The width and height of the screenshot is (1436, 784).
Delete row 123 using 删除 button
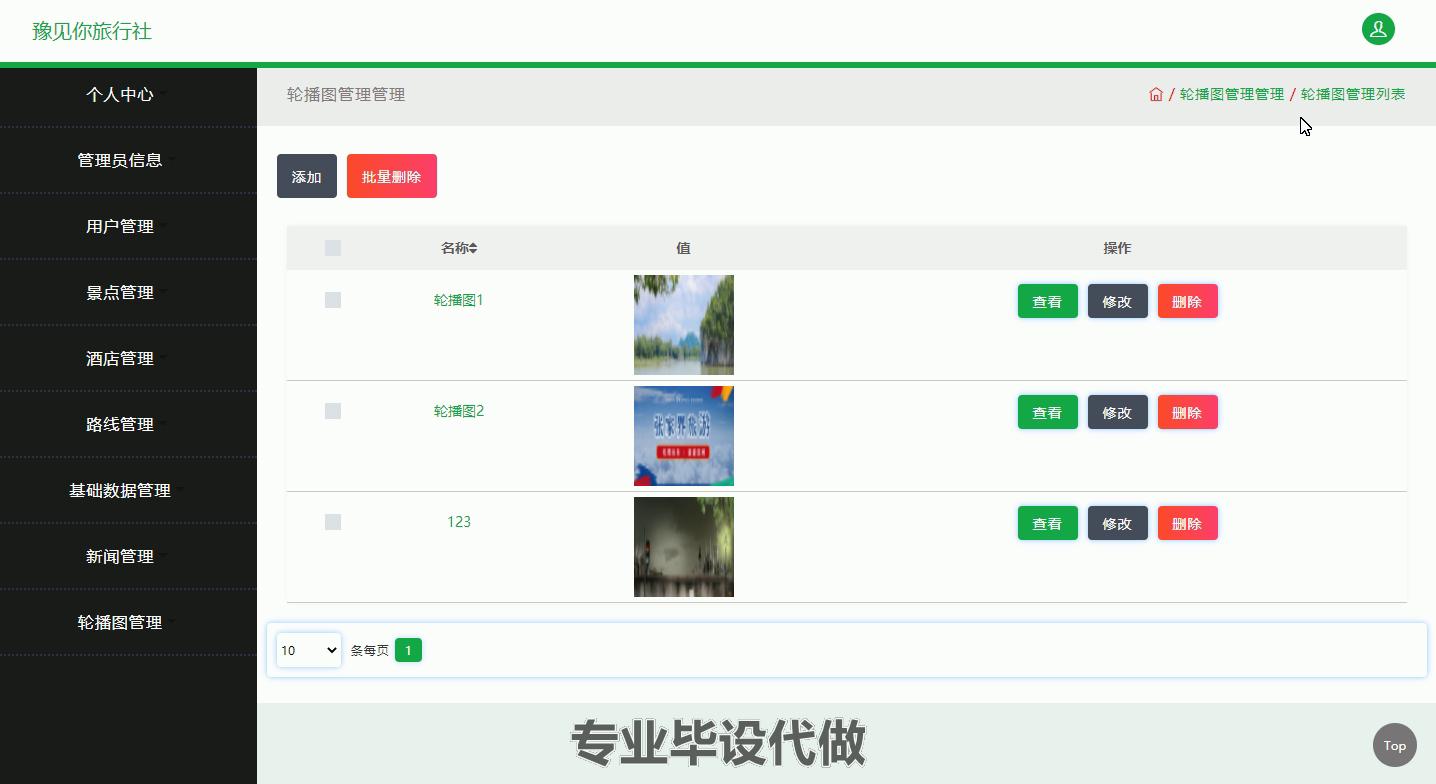1188,523
